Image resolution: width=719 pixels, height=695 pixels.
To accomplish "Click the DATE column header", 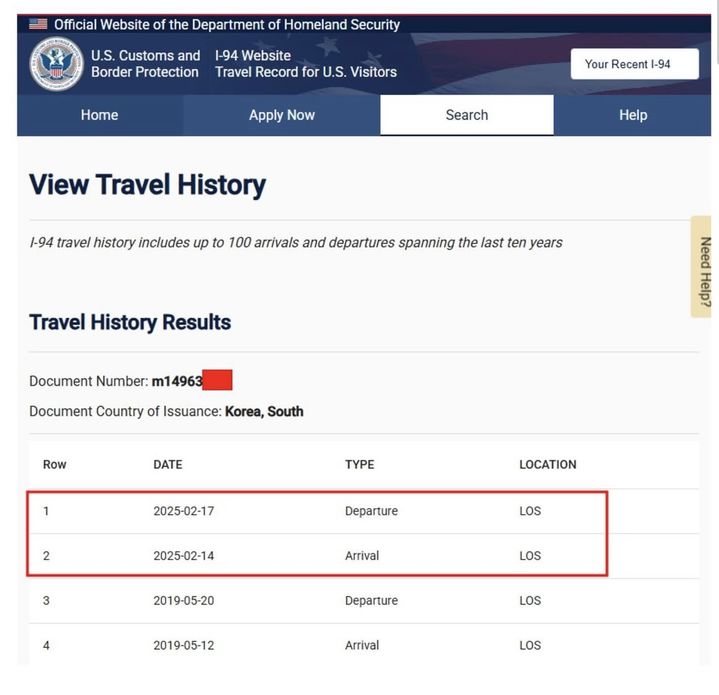I will tap(168, 465).
